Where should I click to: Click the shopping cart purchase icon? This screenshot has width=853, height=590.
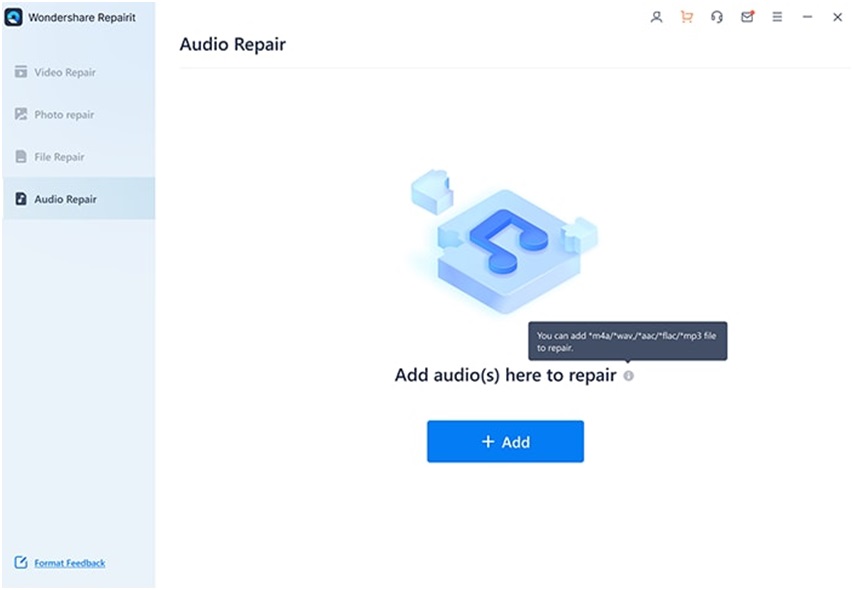pos(686,17)
